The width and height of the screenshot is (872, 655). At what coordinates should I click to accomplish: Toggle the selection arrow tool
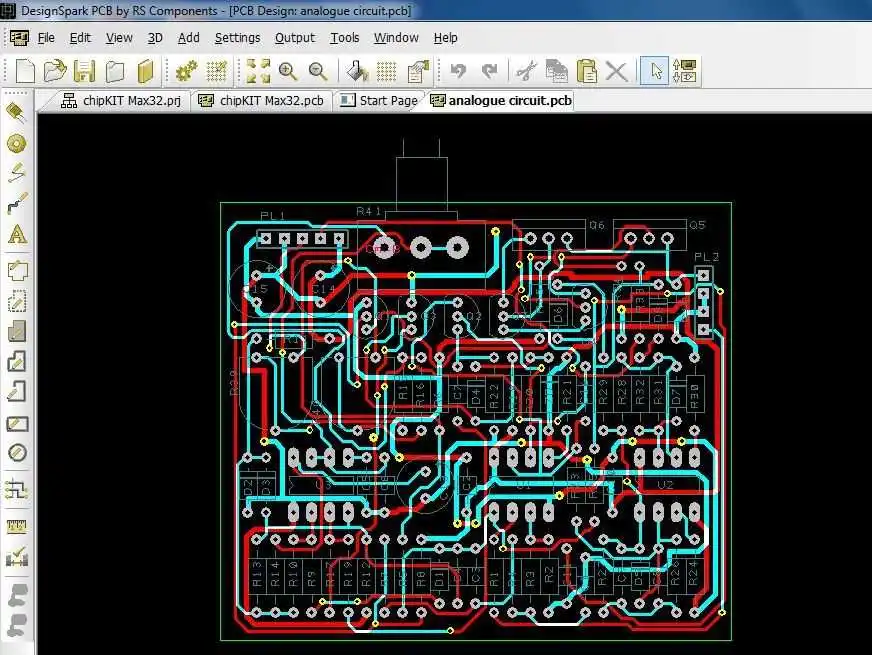(655, 70)
